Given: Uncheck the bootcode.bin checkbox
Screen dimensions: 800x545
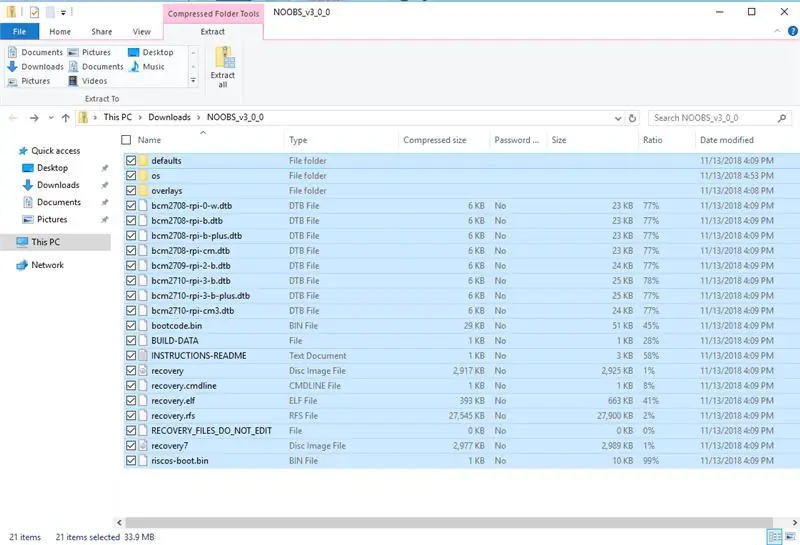Looking at the screenshot, I should pyautogui.click(x=131, y=326).
